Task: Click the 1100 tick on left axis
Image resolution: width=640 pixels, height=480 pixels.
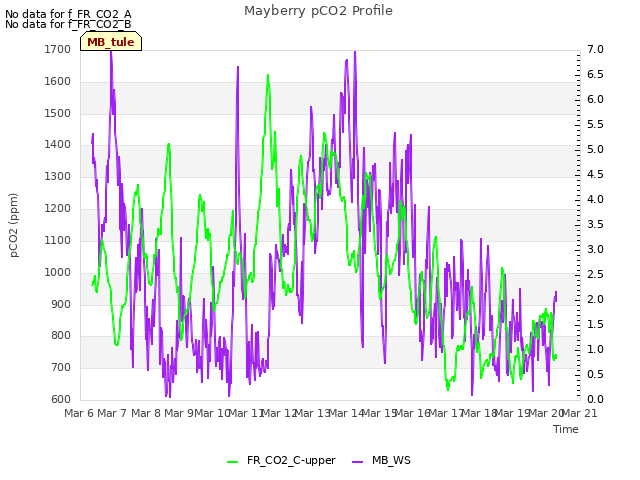Action: pyautogui.click(x=58, y=240)
